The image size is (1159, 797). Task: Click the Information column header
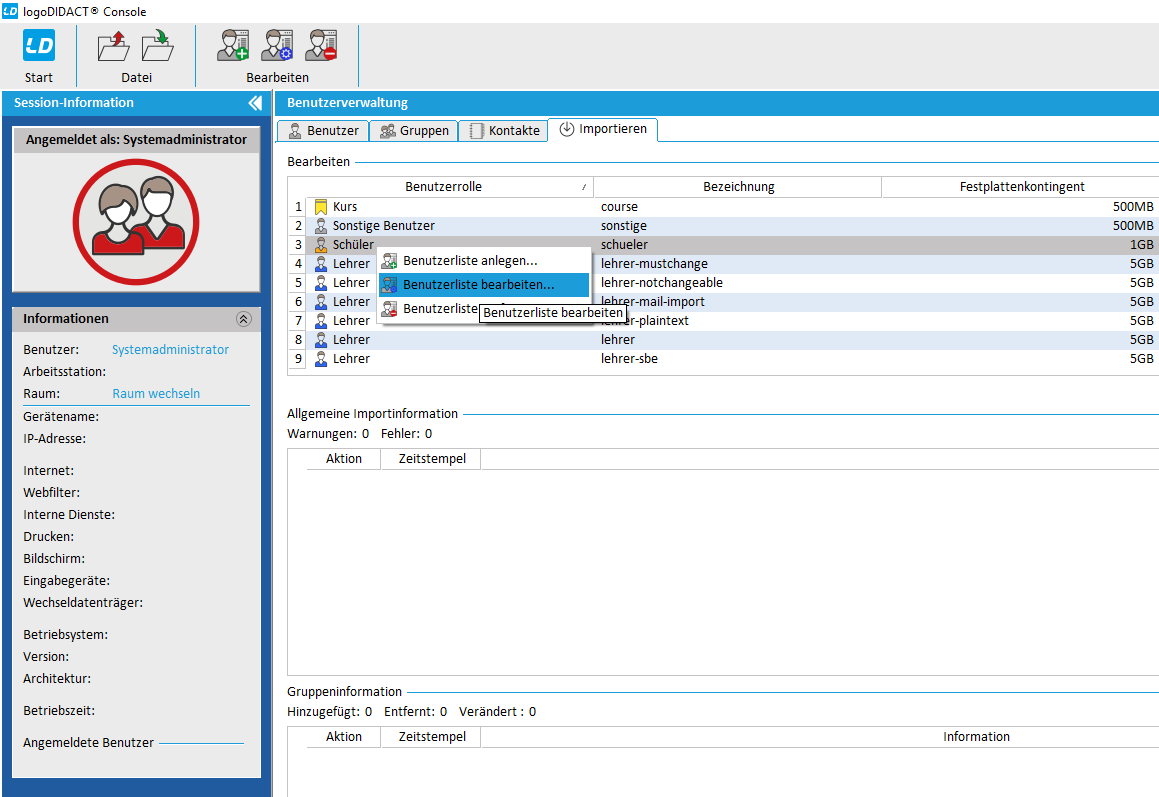pos(976,737)
